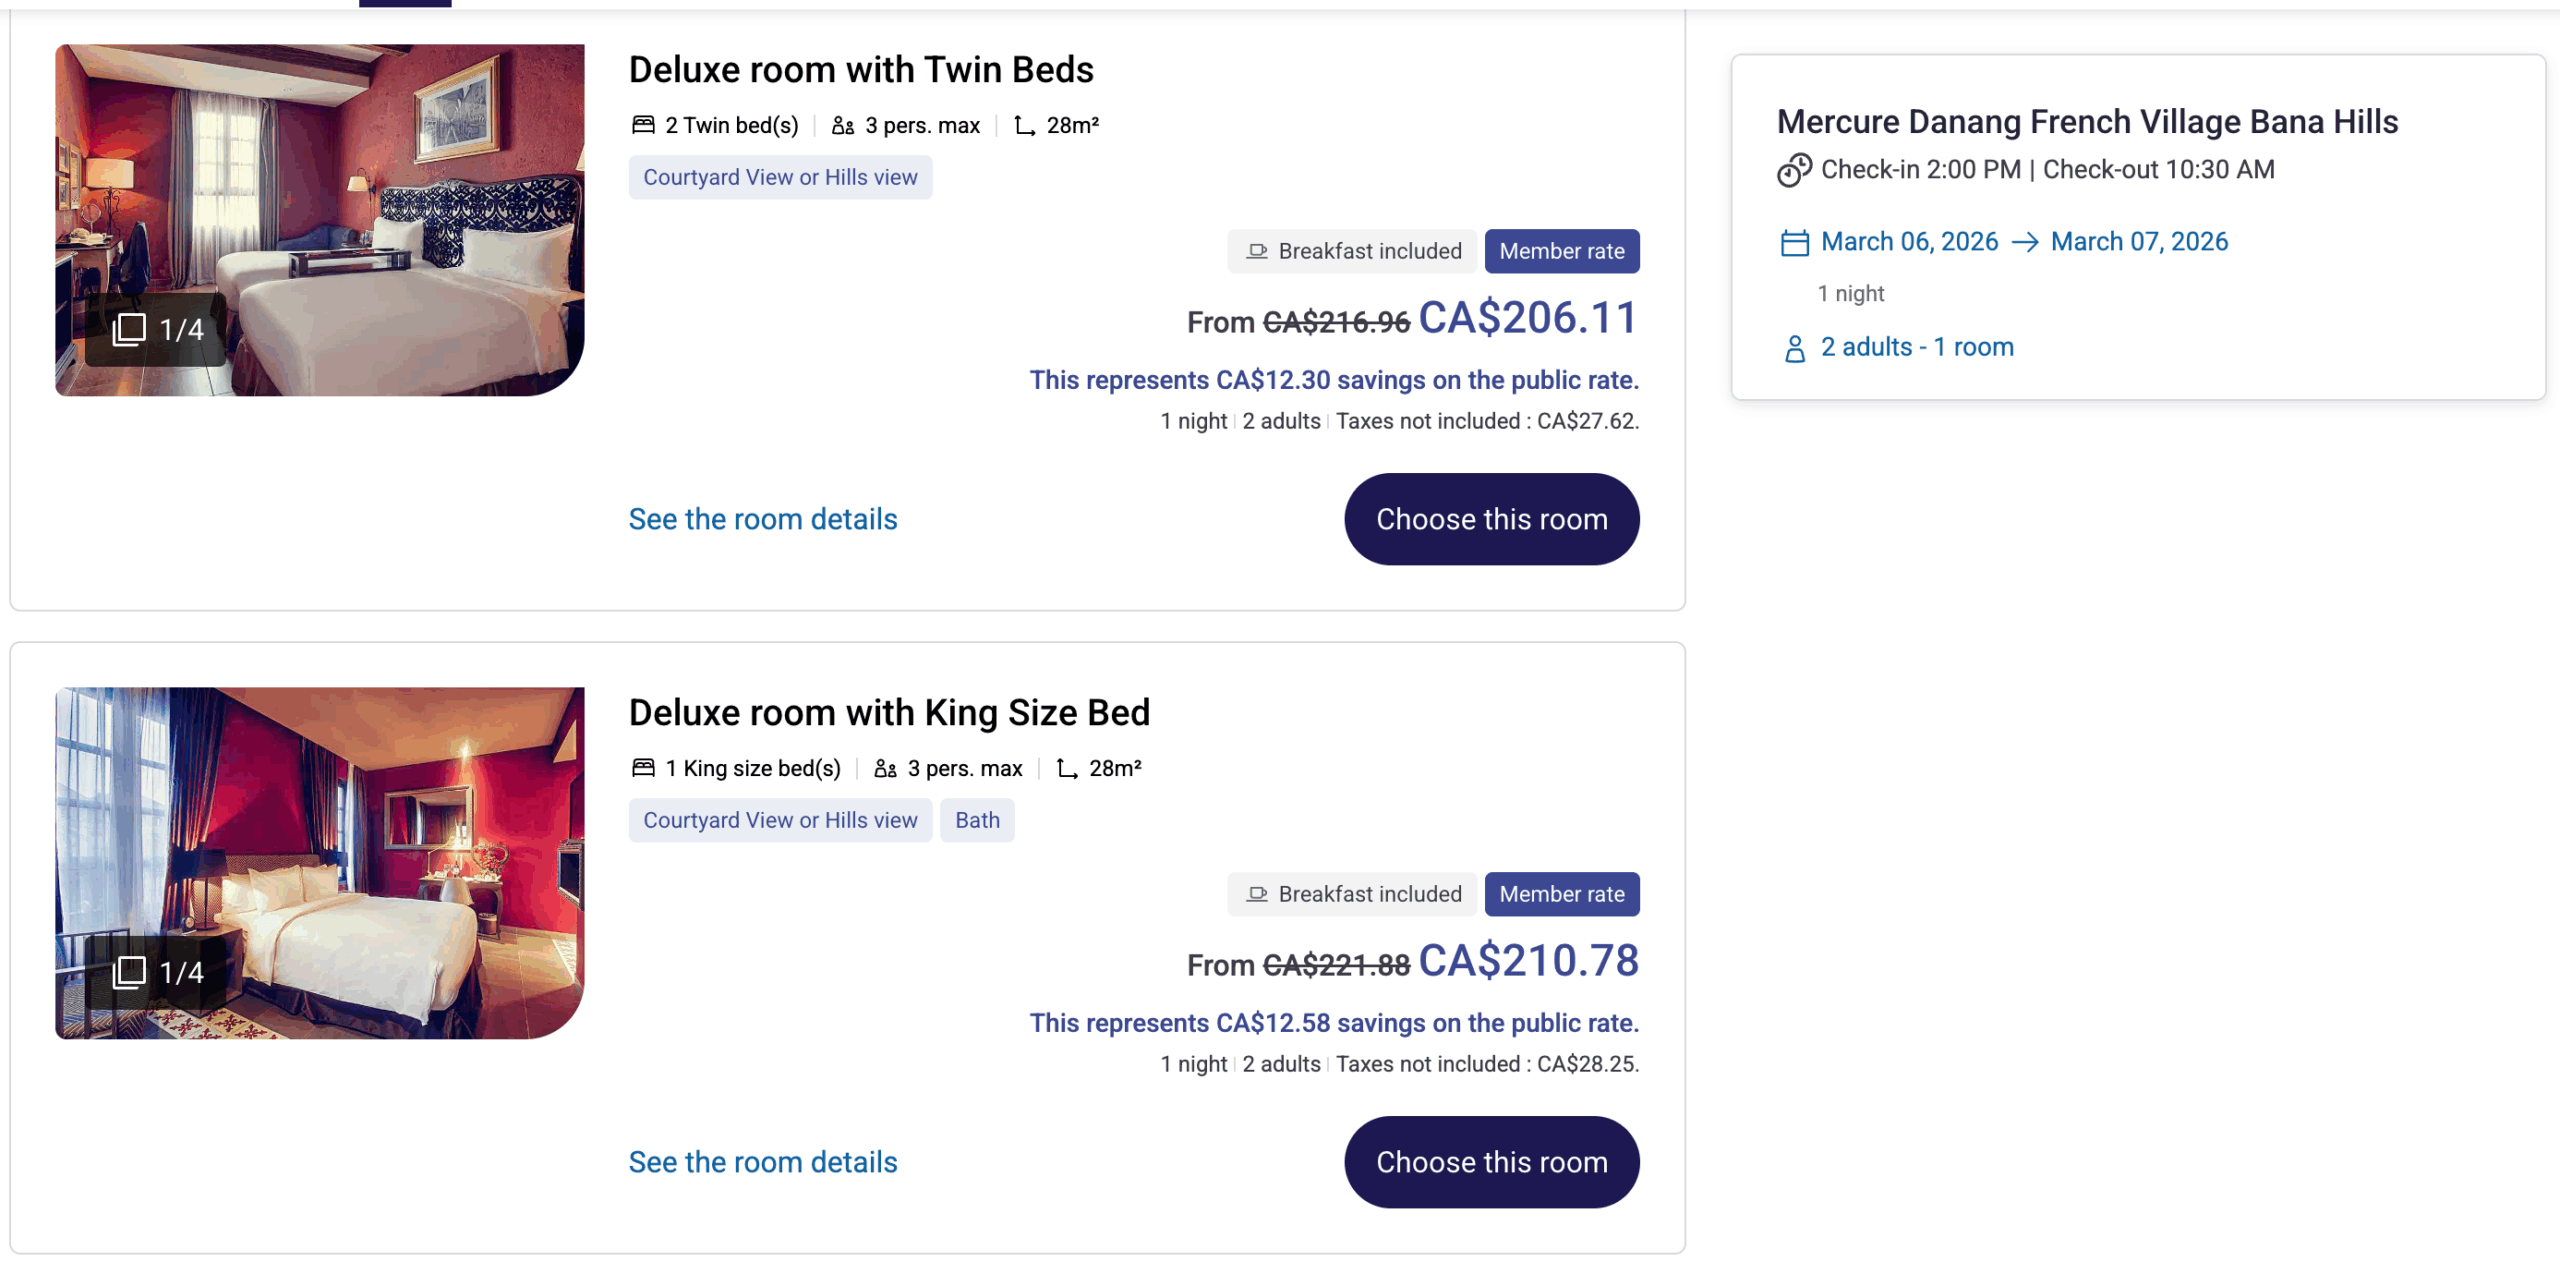This screenshot has width=2560, height=1262.
Task: Choose the Deluxe room with King Size Bed
Action: click(x=1491, y=1162)
